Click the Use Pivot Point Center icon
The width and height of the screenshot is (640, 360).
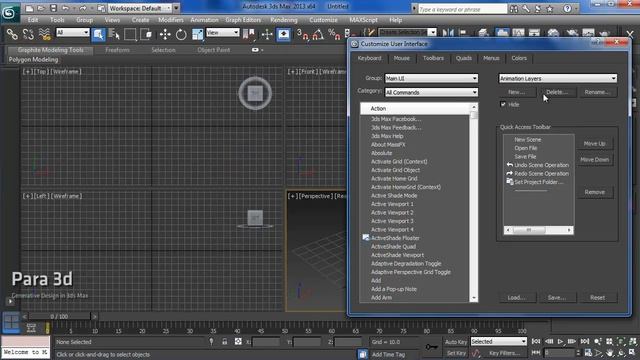[249, 34]
